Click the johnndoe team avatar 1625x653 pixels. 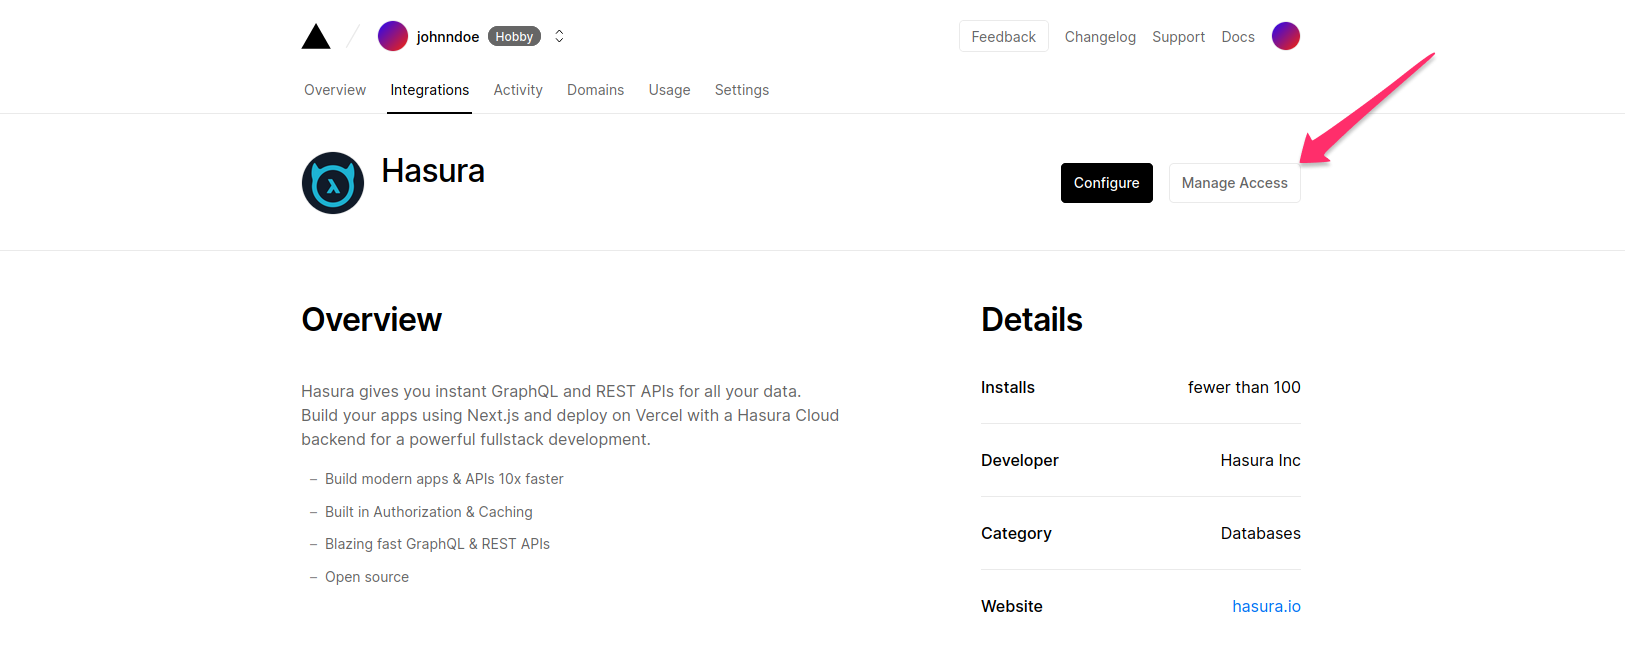392,36
